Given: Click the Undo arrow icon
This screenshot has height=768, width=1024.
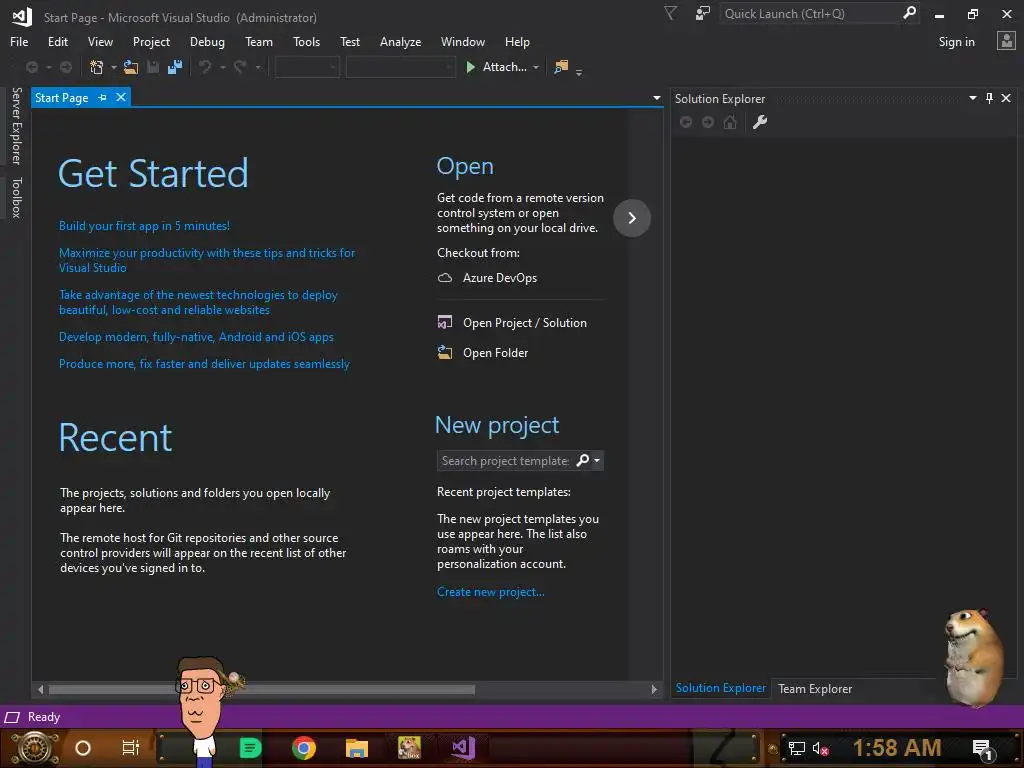Looking at the screenshot, I should [205, 67].
